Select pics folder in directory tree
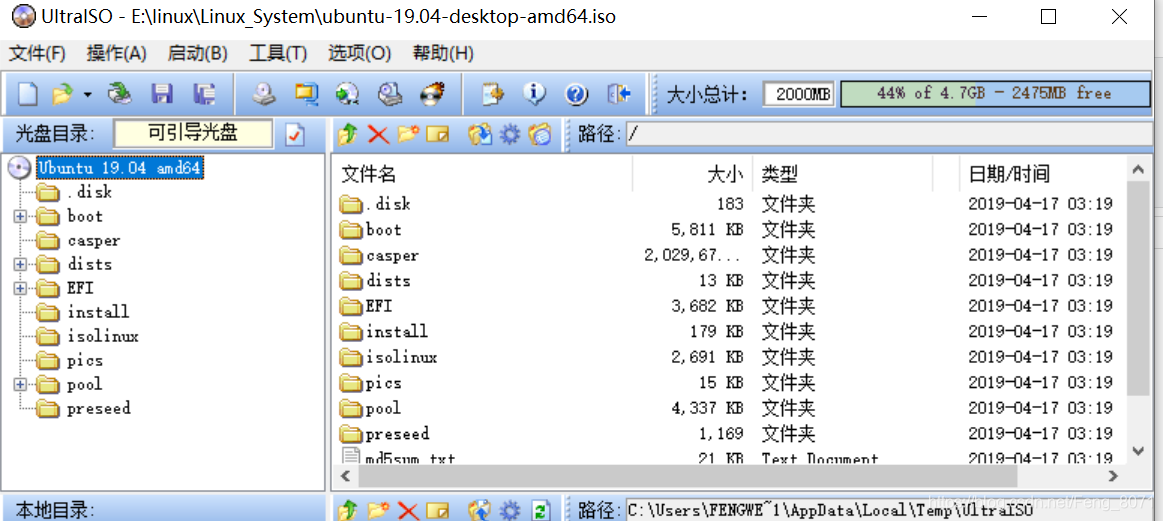 click(x=85, y=361)
